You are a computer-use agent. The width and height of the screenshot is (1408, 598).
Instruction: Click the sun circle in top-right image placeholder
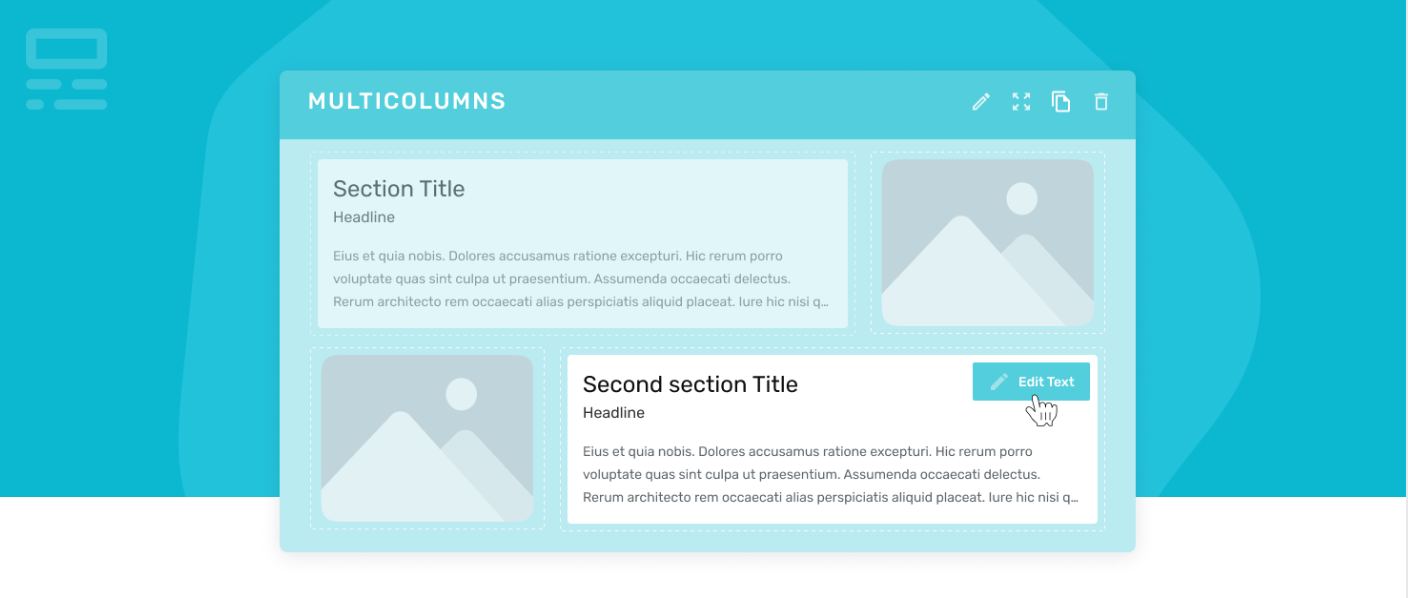[1021, 199]
